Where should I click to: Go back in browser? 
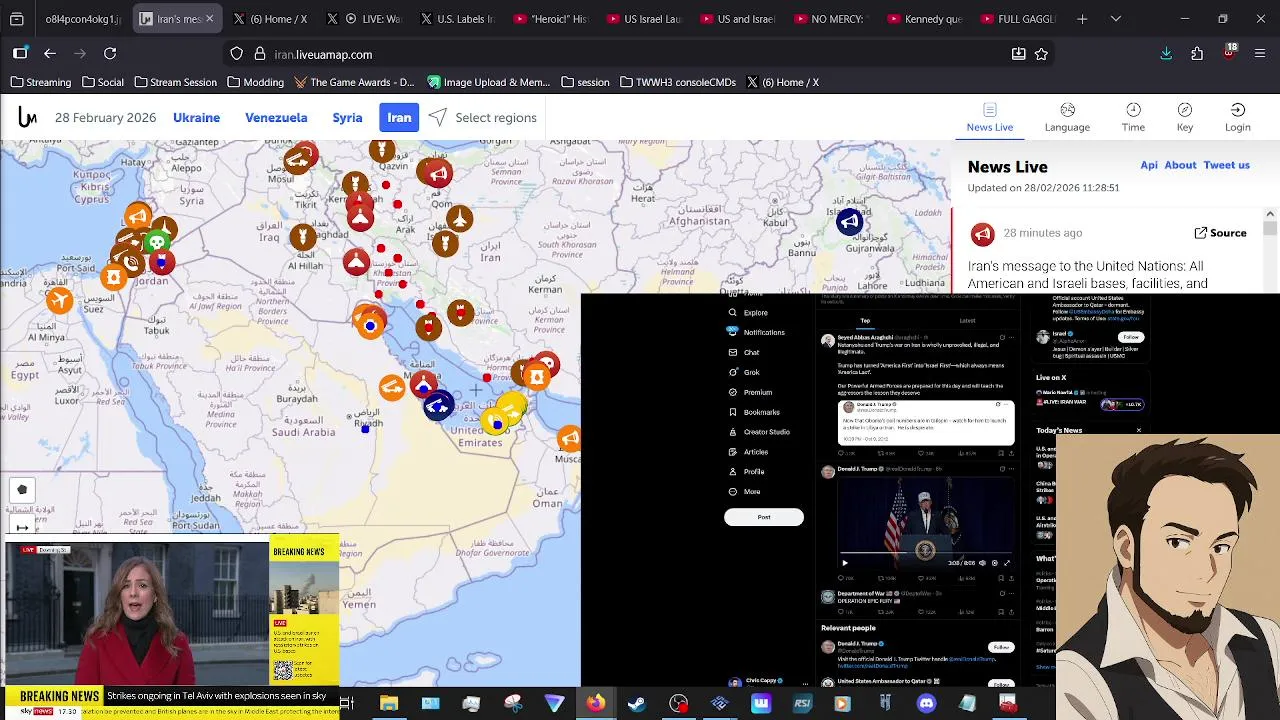coord(50,54)
